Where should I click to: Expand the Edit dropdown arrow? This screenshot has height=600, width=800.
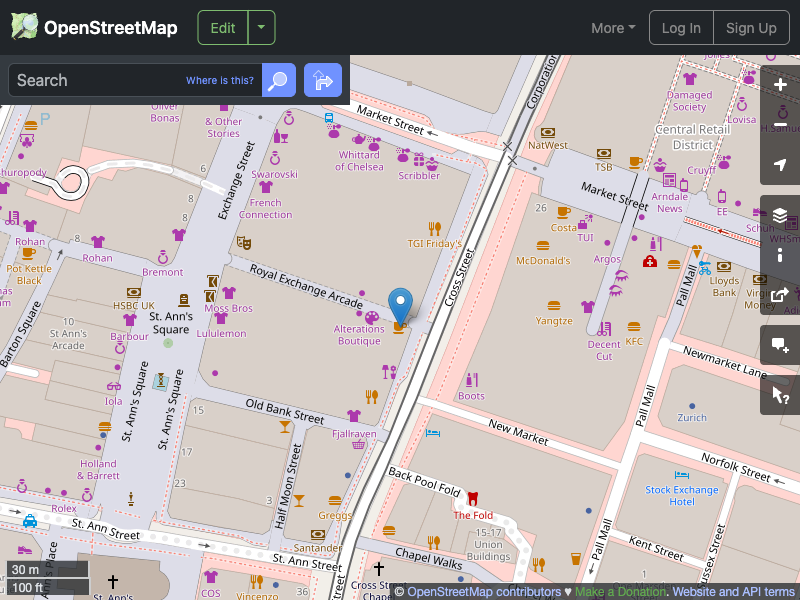click(260, 28)
